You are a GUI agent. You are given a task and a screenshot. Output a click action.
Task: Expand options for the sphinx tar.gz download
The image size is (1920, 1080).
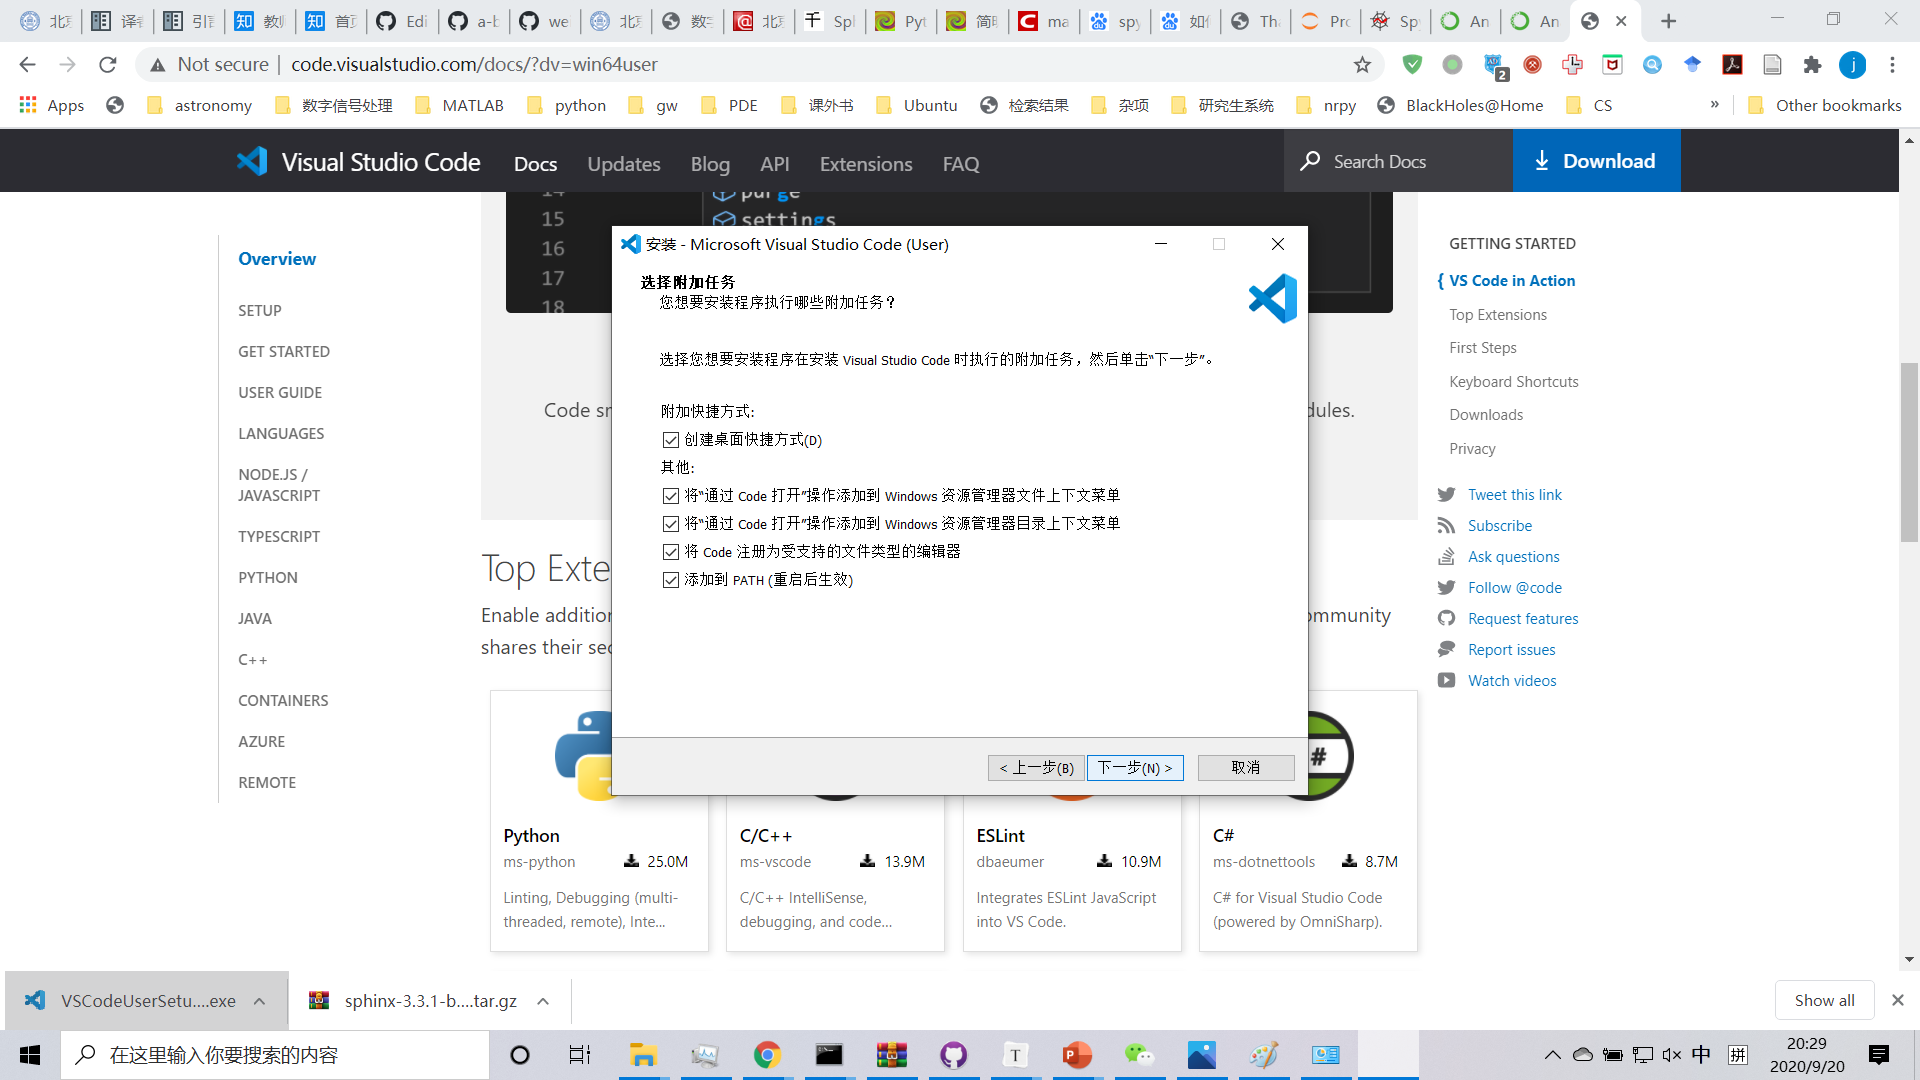click(543, 1001)
